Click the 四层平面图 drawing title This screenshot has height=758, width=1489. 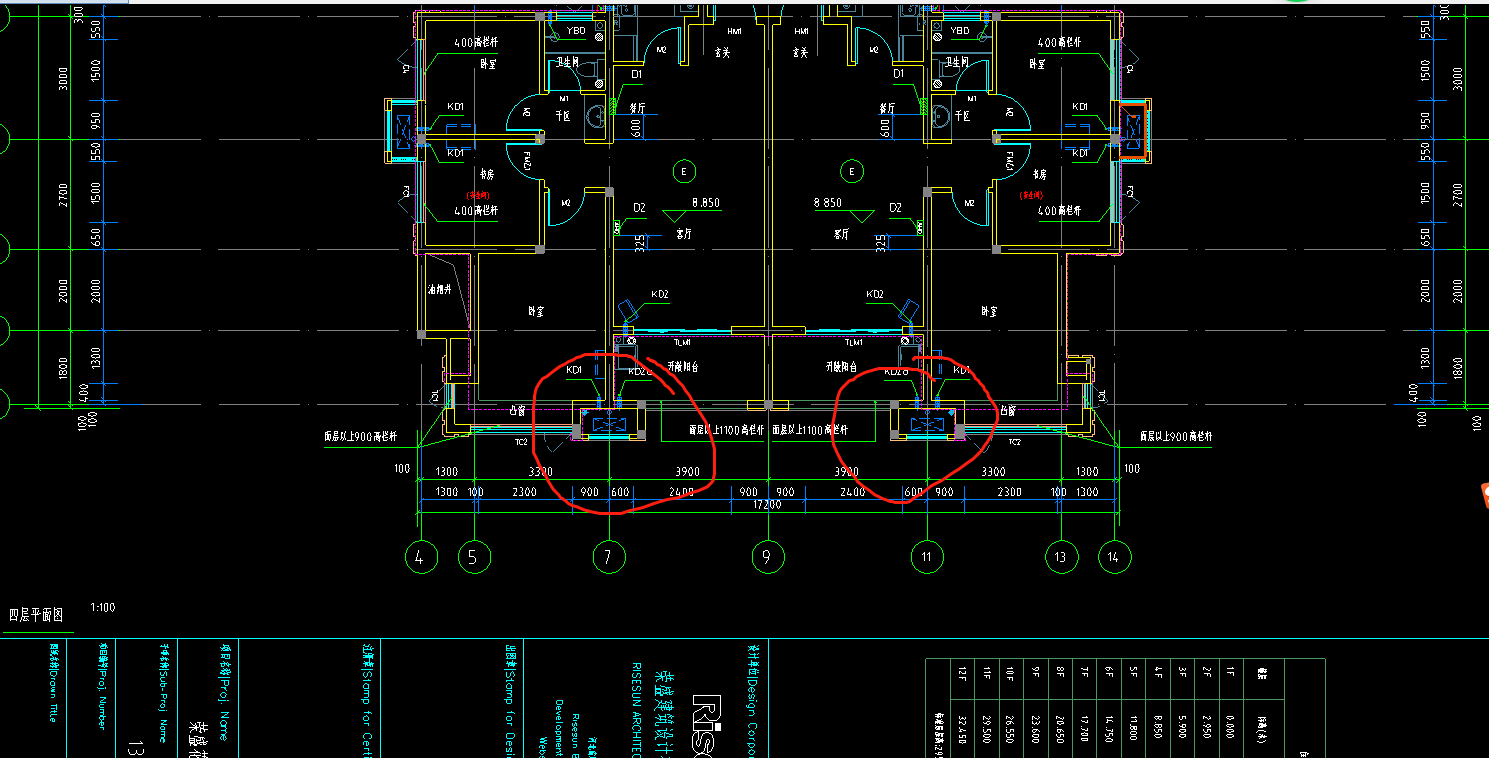35,615
